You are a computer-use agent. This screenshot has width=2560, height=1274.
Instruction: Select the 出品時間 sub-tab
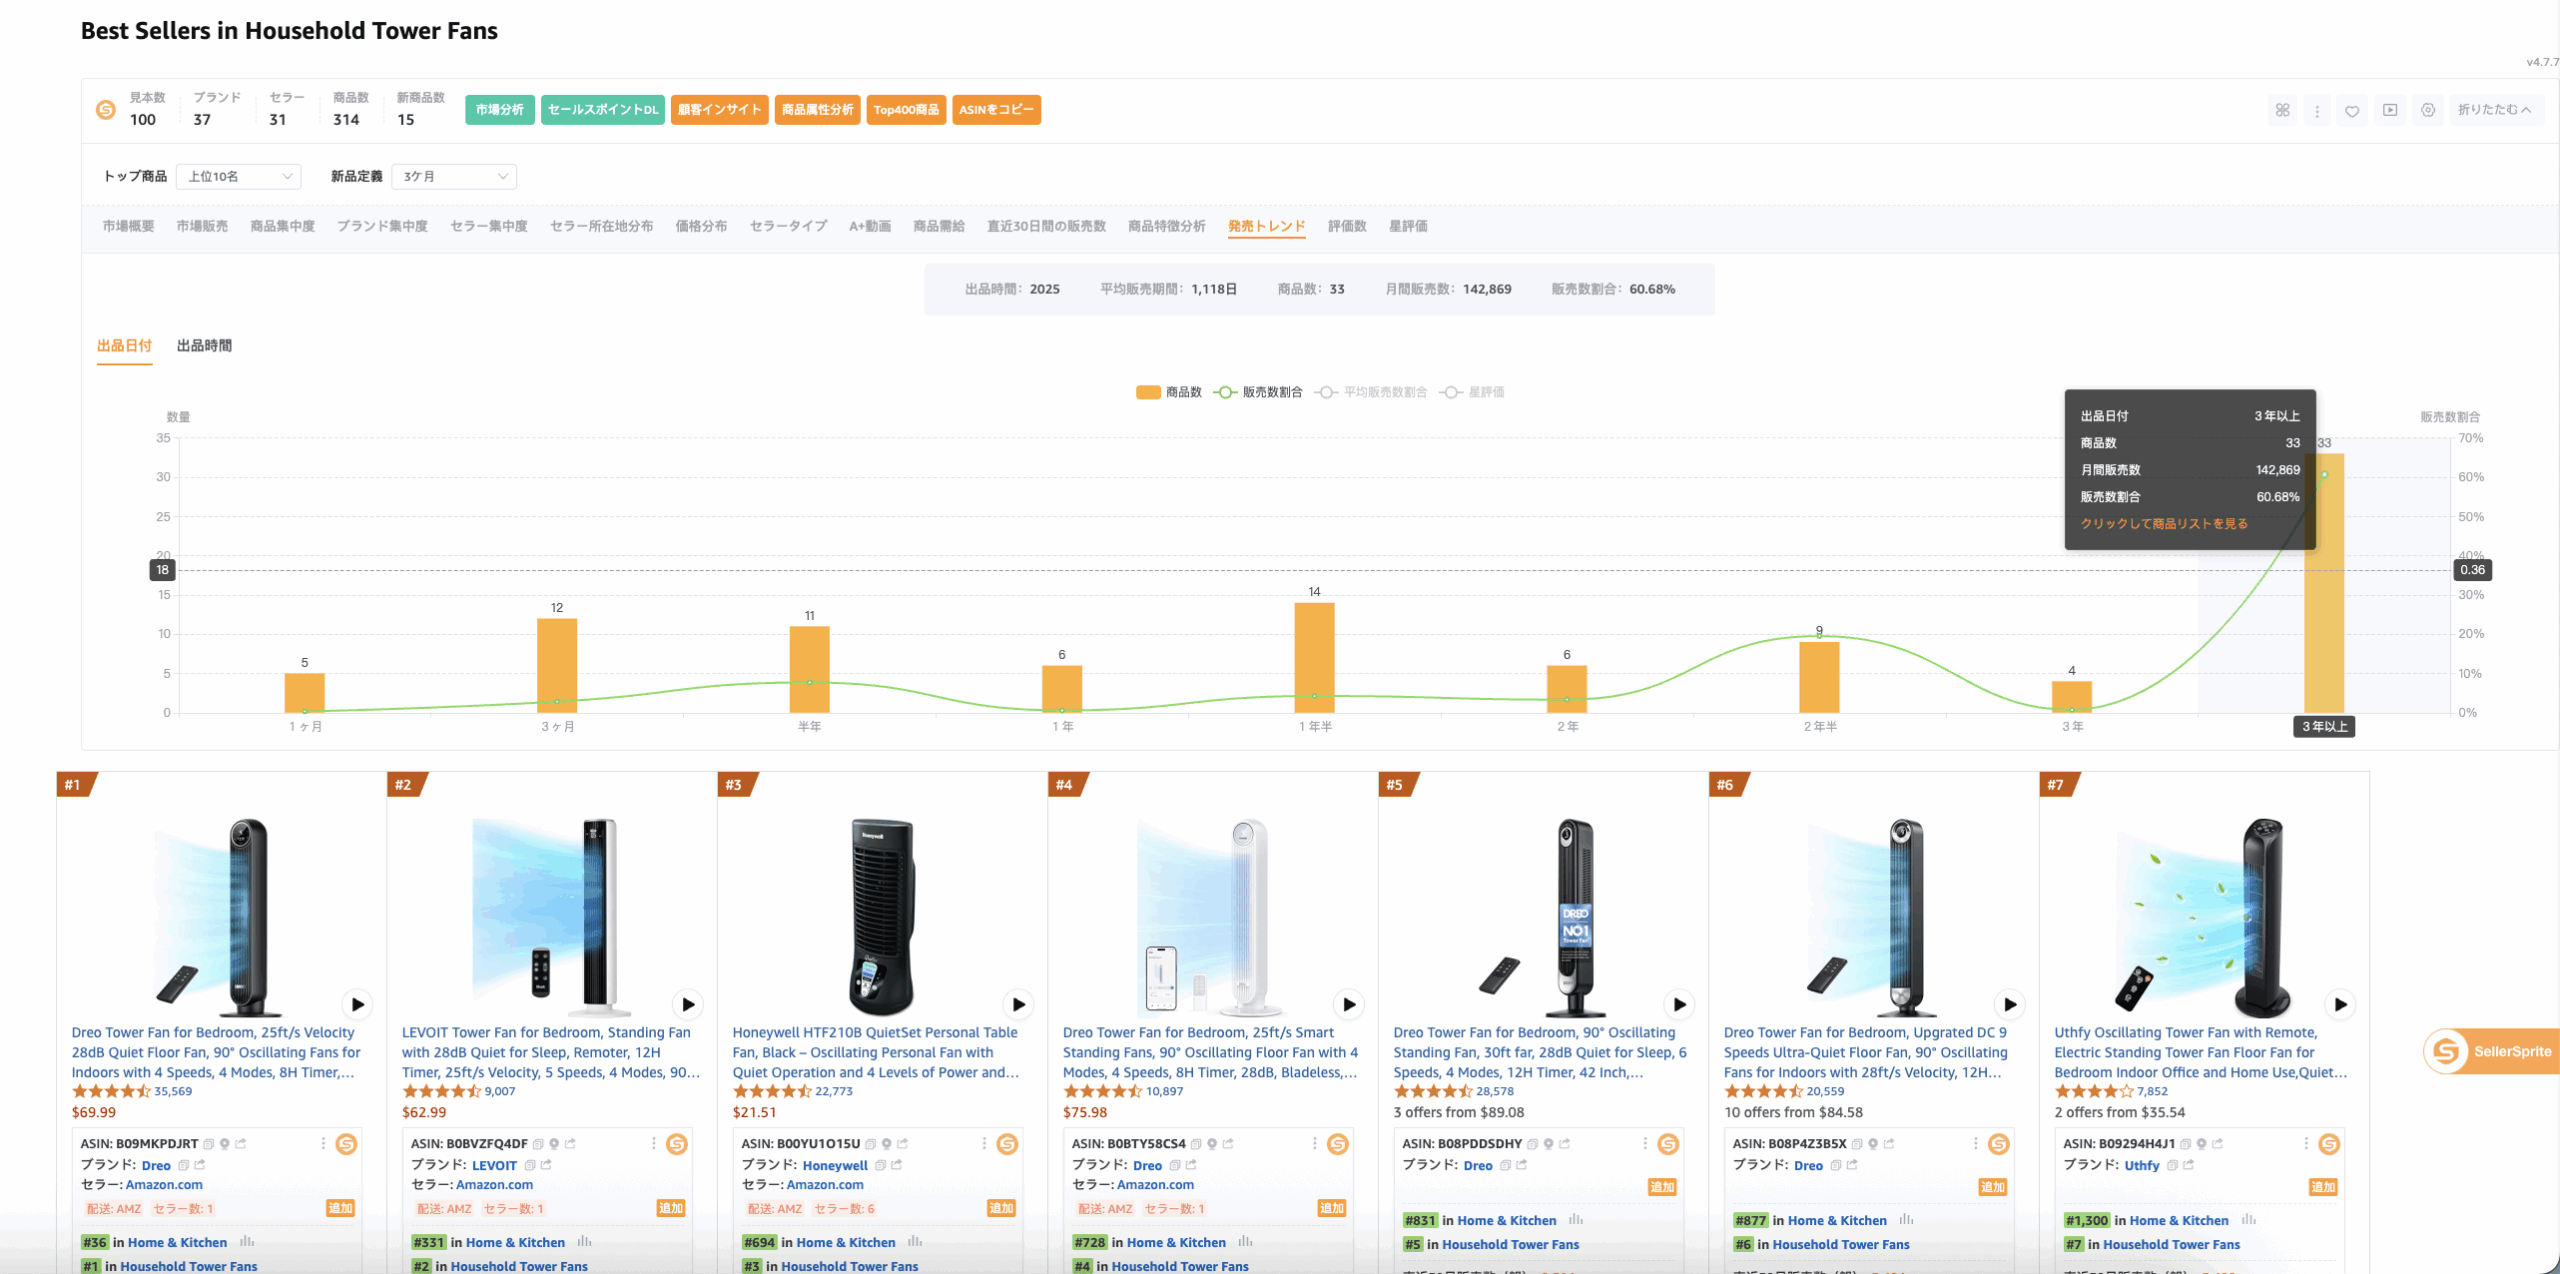[204, 346]
